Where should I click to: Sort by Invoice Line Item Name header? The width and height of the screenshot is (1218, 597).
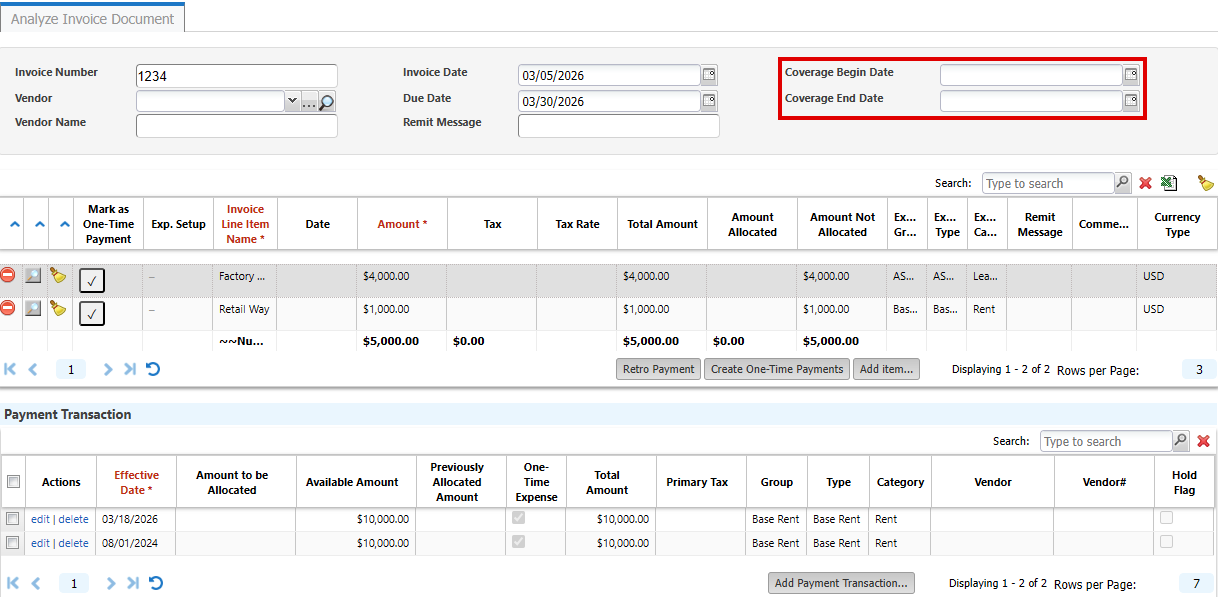point(245,224)
